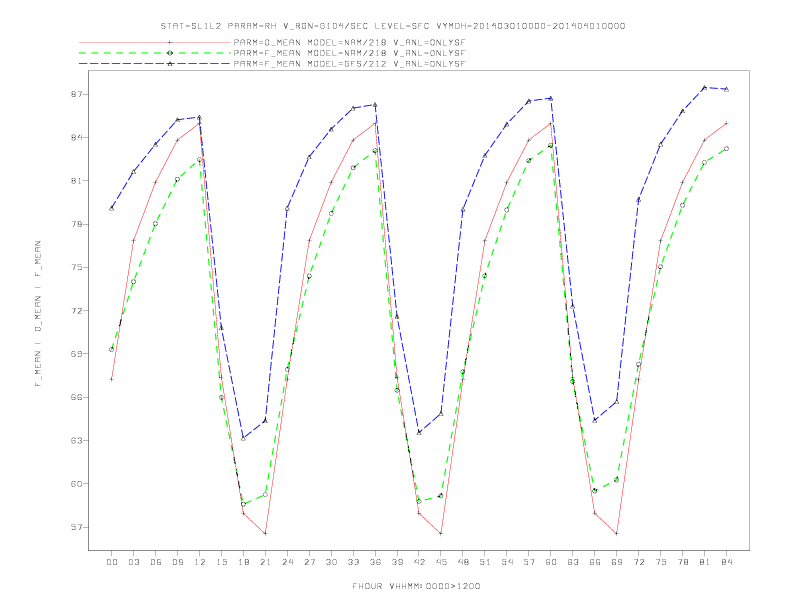This screenshot has height=612, width=792.
Task: Click the blue triangle data point at hour 00
Action: tap(112, 209)
